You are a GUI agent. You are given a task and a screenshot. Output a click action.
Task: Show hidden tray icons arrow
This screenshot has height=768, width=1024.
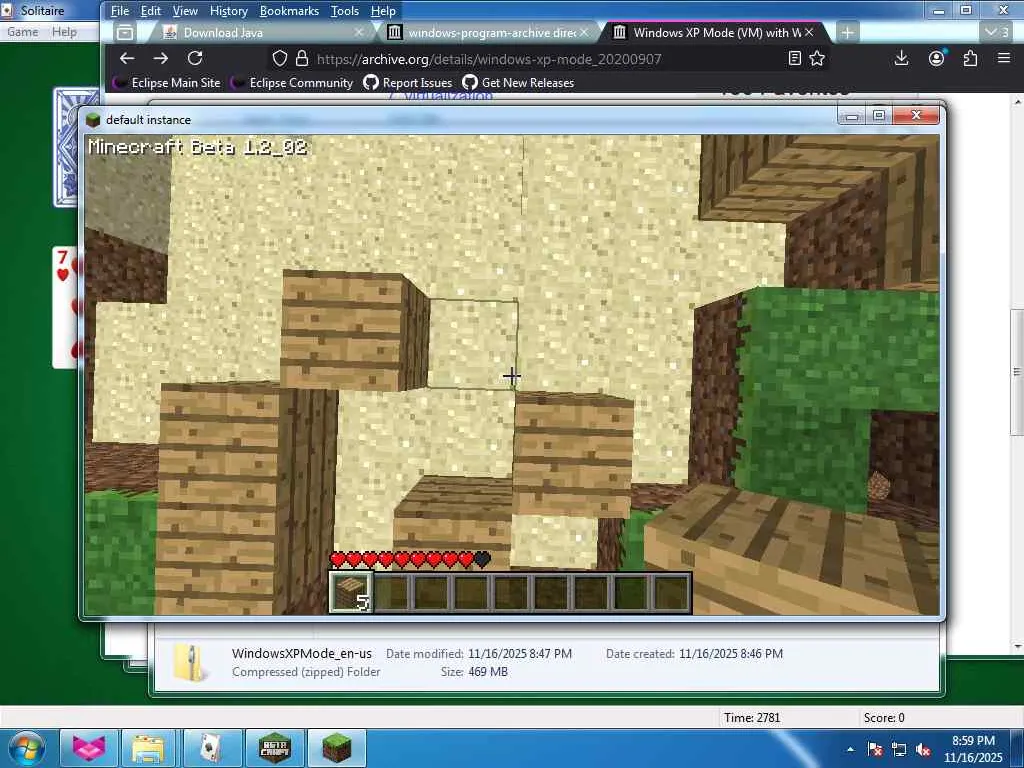(850, 750)
